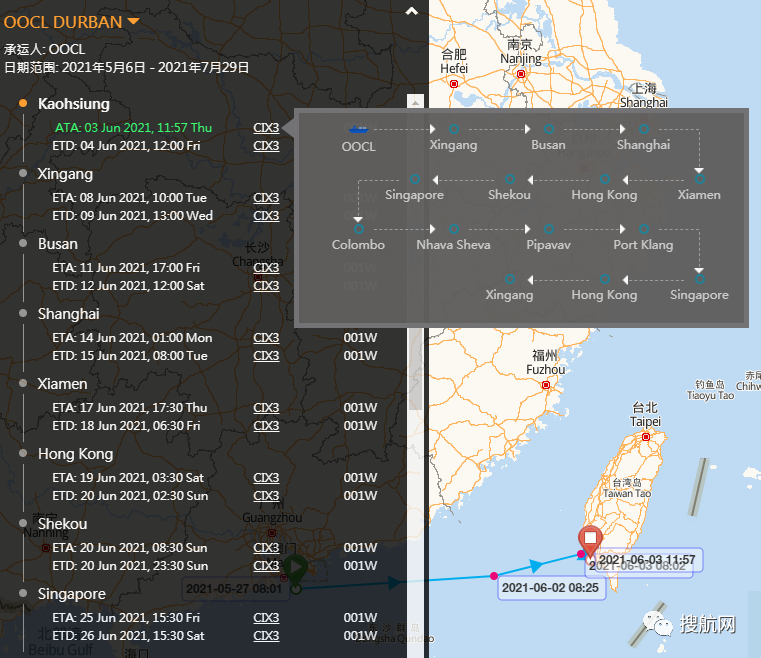Click the green departure marker on the track
Image resolution: width=761 pixels, height=658 pixels.
tap(294, 571)
